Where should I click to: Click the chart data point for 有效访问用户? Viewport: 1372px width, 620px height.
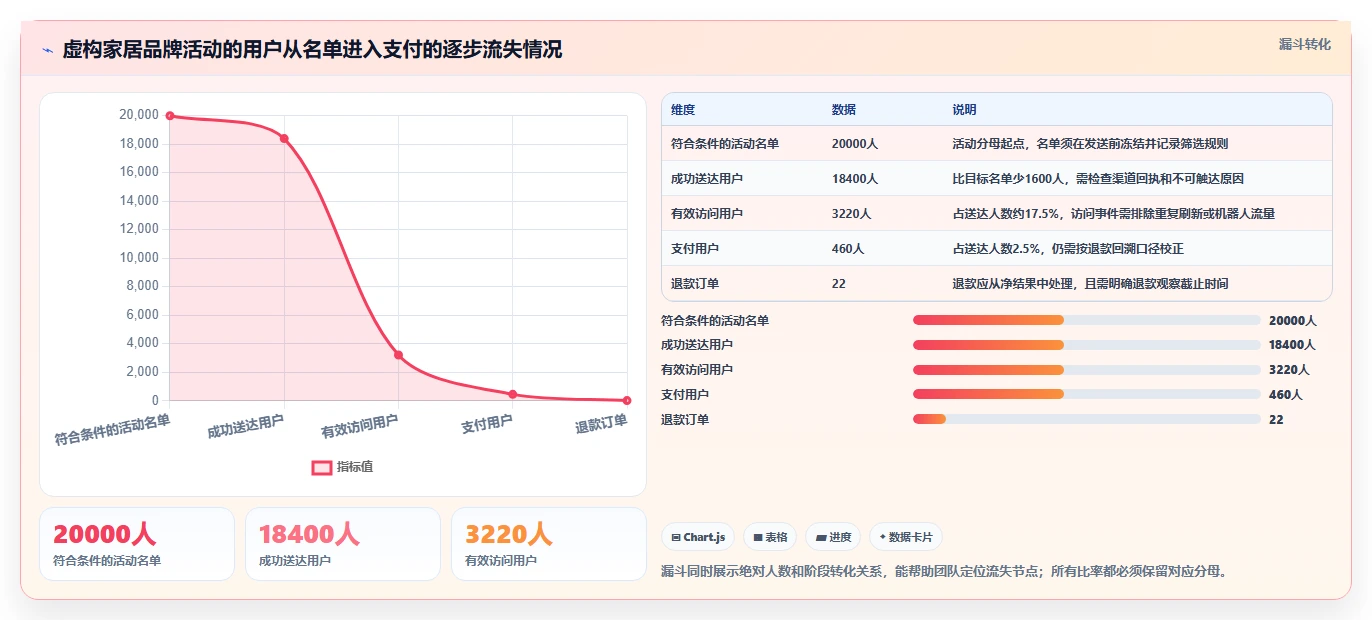[398, 355]
